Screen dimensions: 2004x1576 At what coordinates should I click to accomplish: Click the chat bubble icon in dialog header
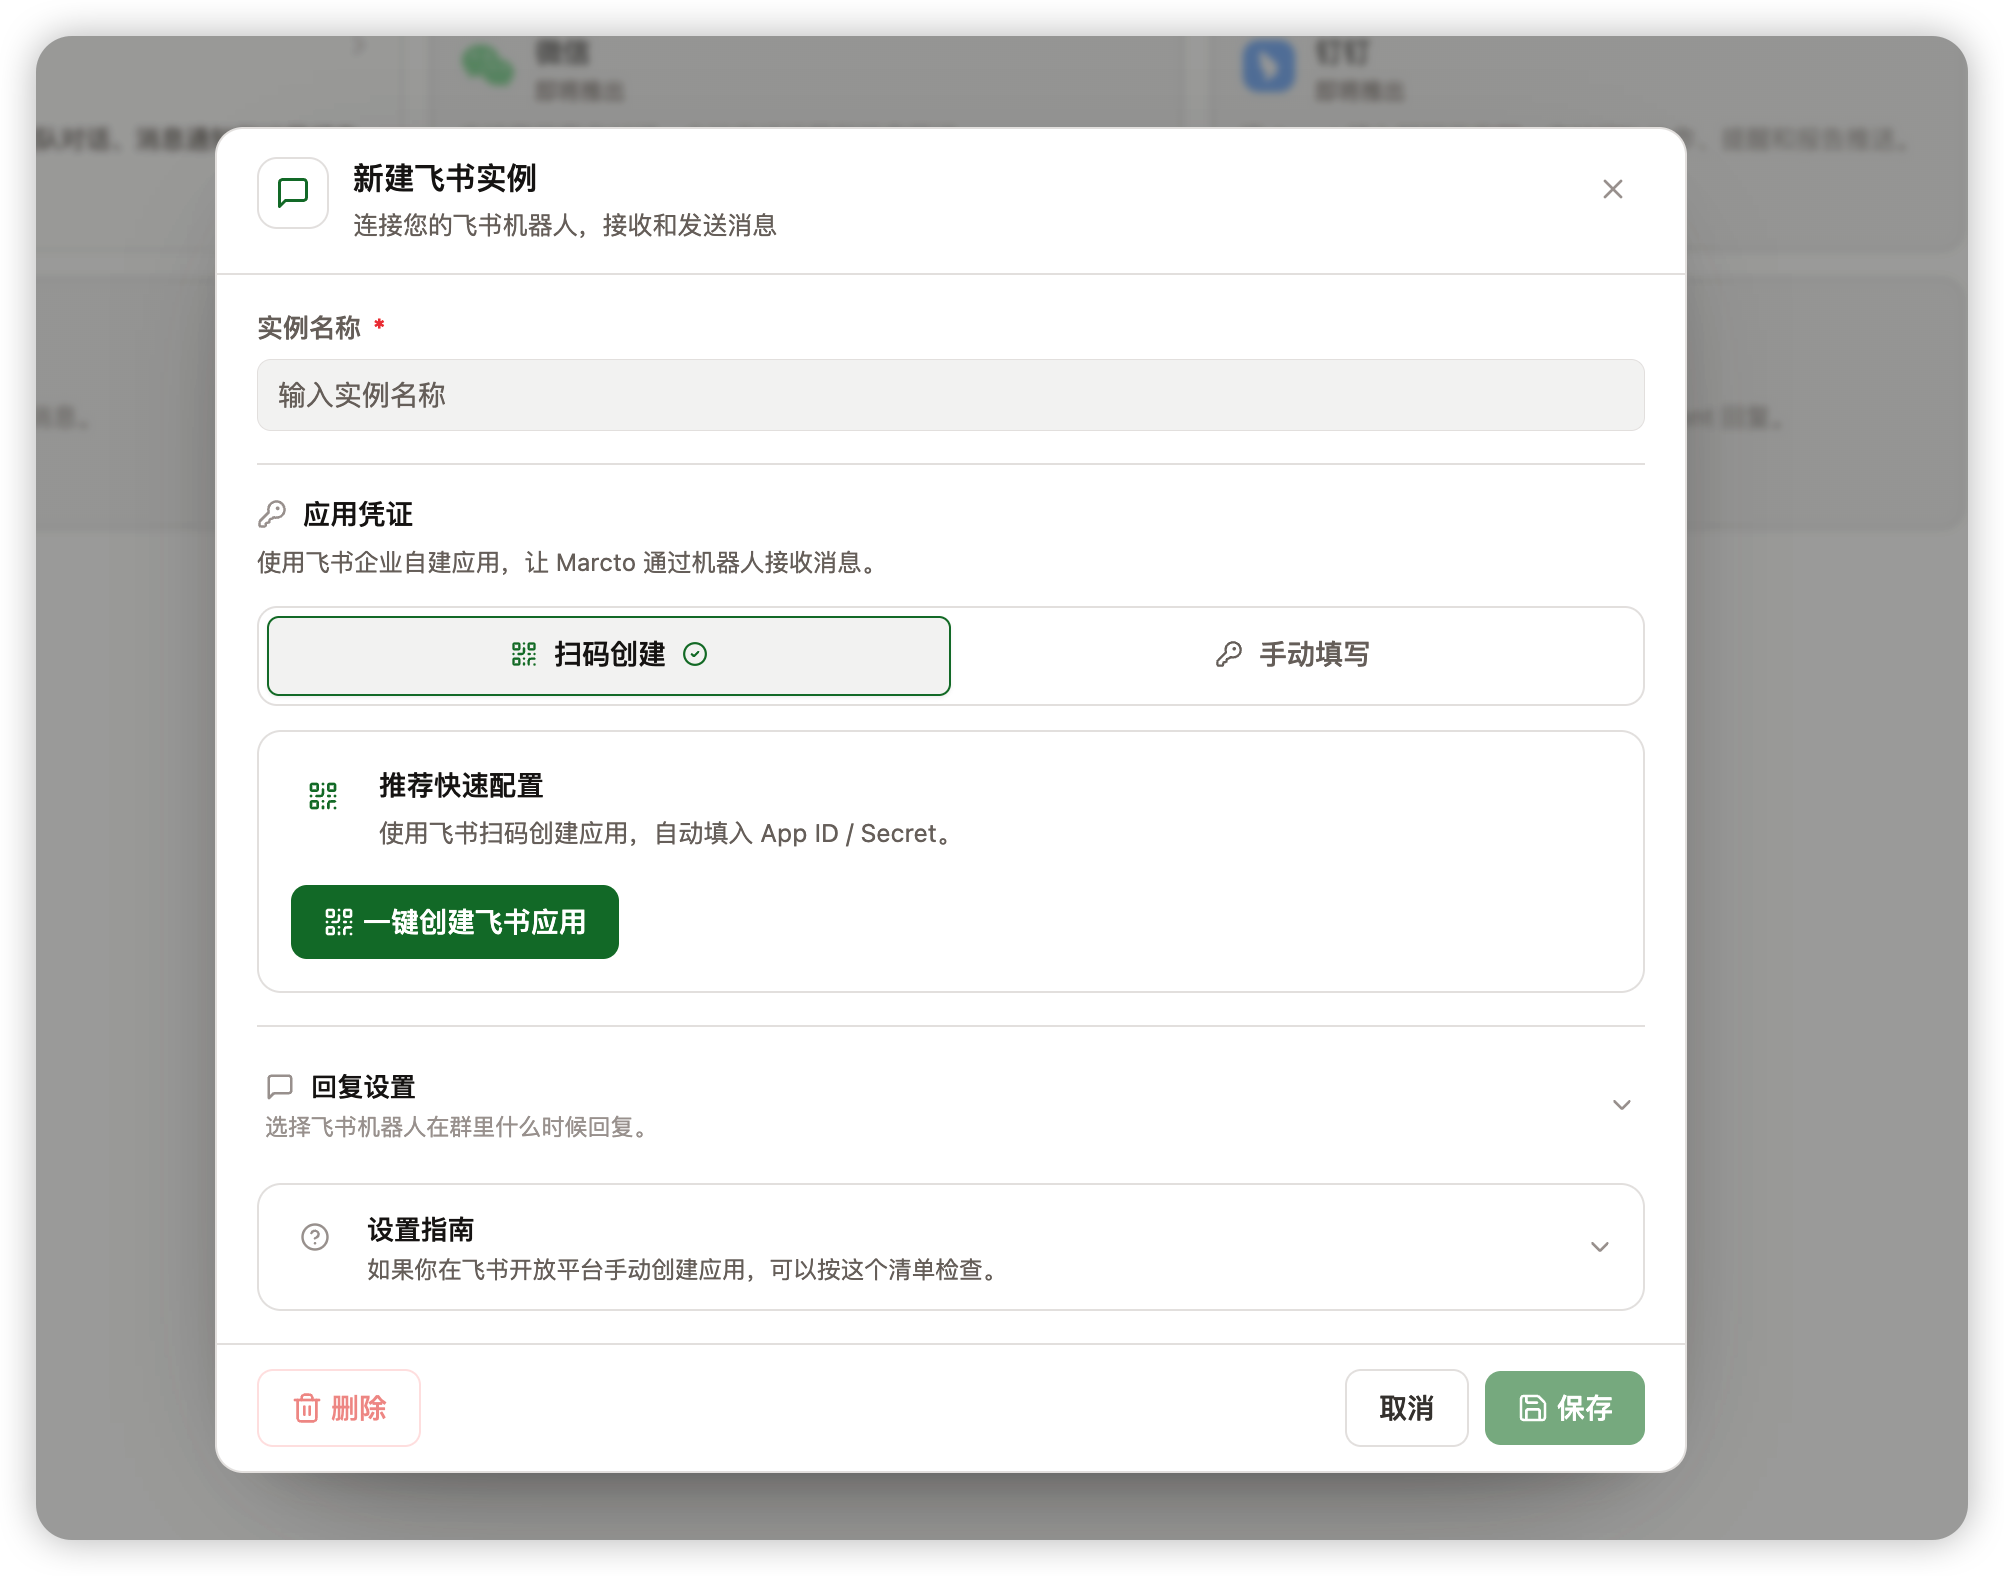coord(293,192)
